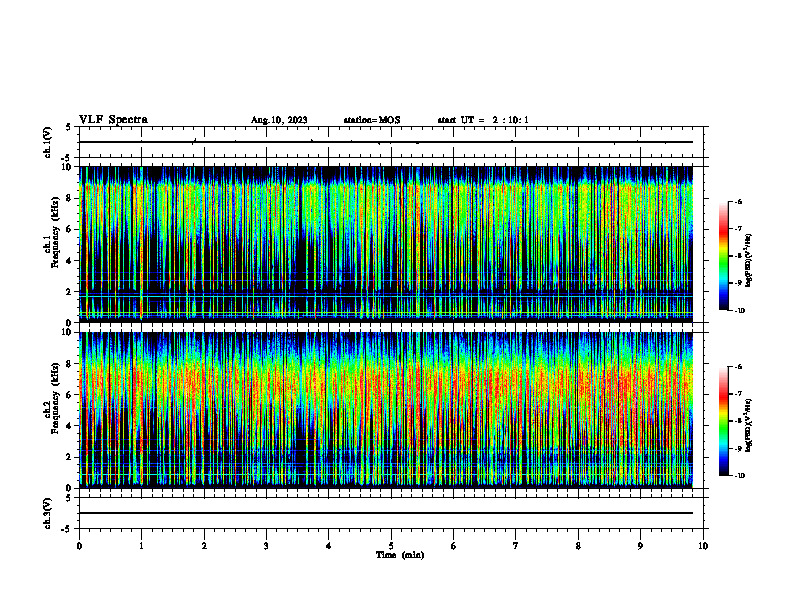Click the ch.1 frequency tick "4"
Viewport: 792px width, 612px height.
point(70,261)
